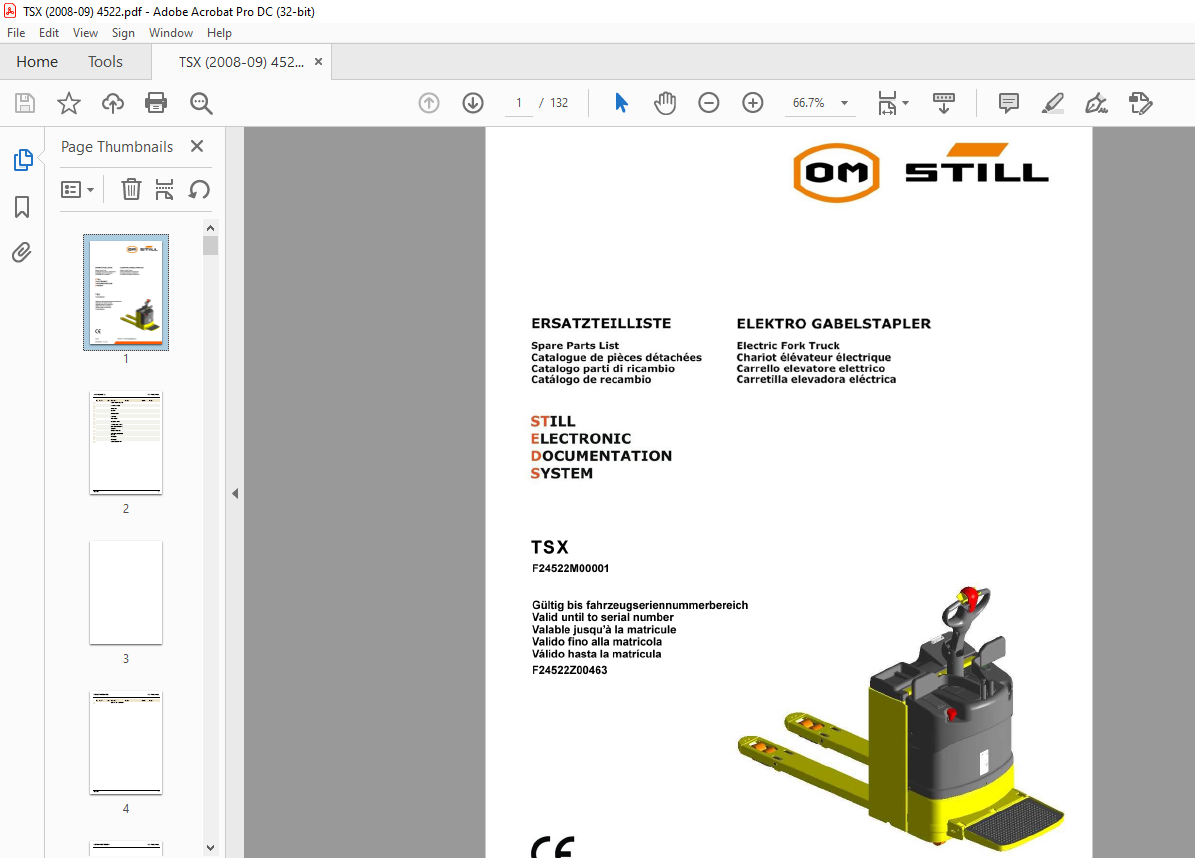
Task: Open the File menu
Action: [16, 33]
